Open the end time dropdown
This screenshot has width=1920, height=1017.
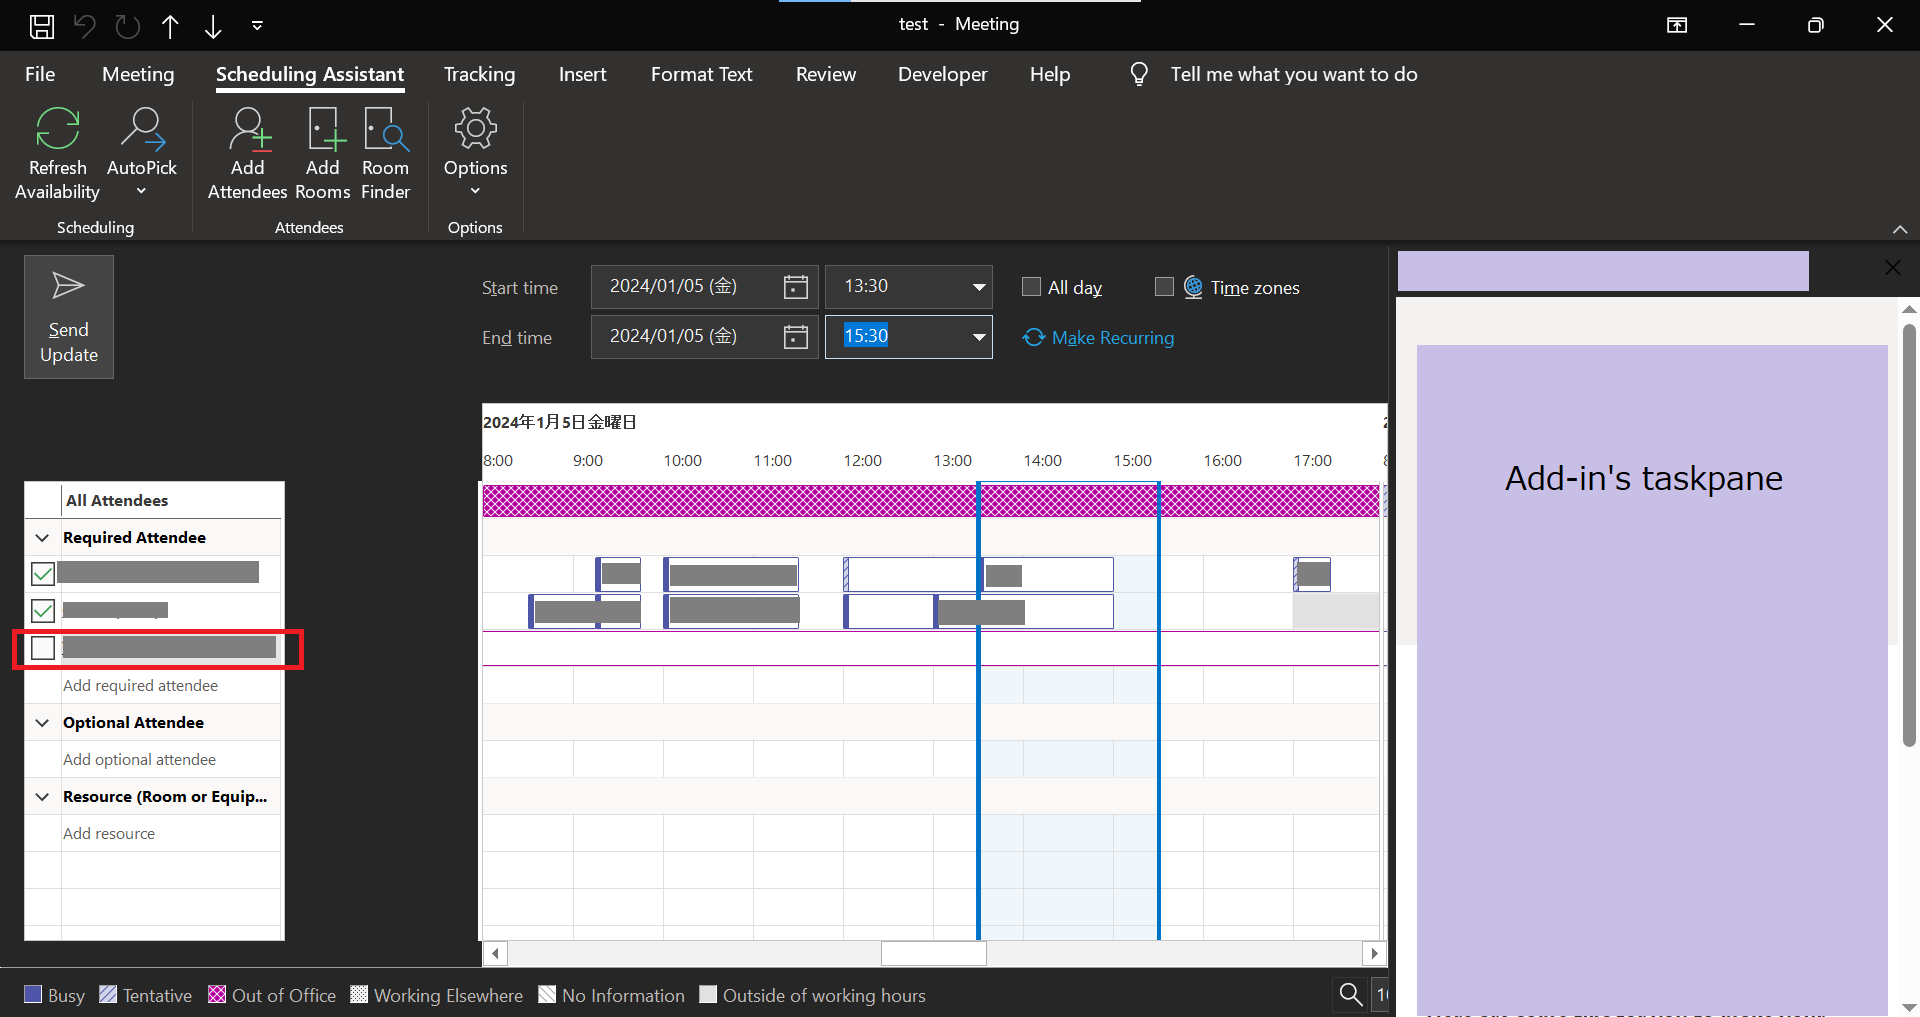(978, 337)
